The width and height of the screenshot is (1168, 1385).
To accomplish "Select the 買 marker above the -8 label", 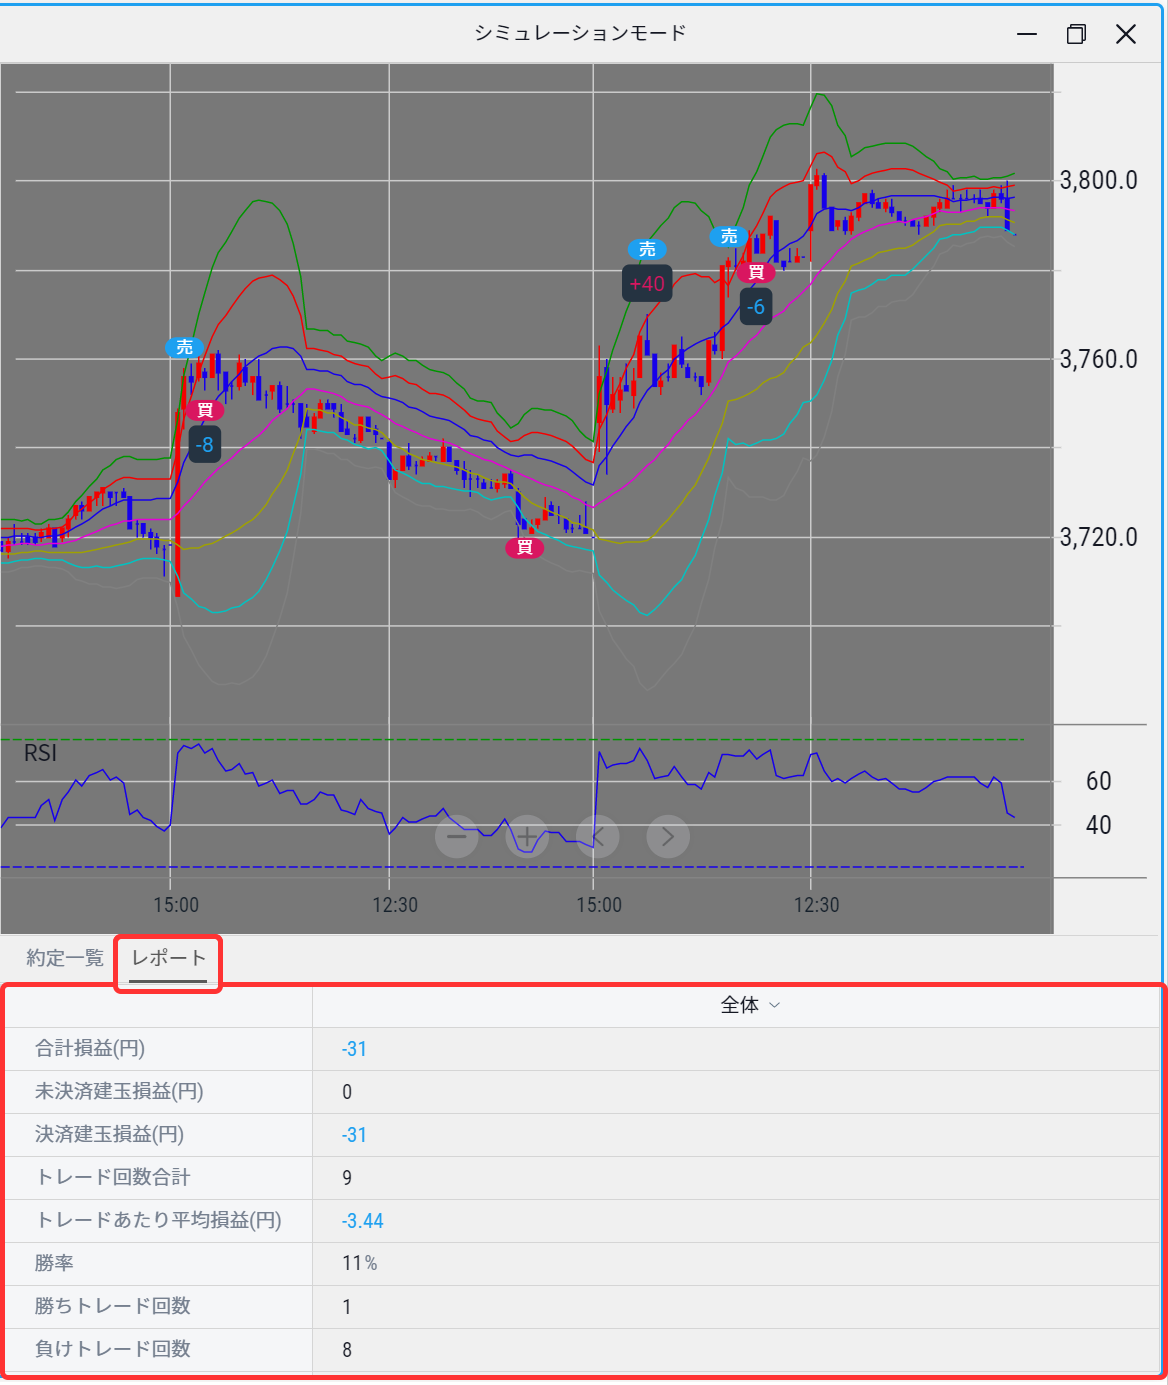I will 204,409.
